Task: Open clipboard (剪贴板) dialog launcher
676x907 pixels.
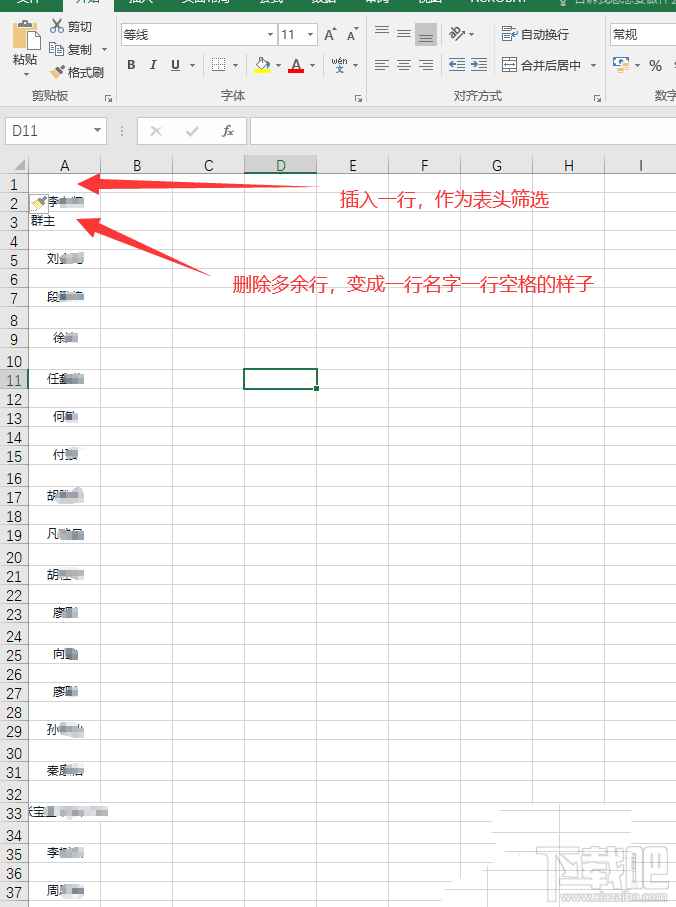Action: coord(108,99)
